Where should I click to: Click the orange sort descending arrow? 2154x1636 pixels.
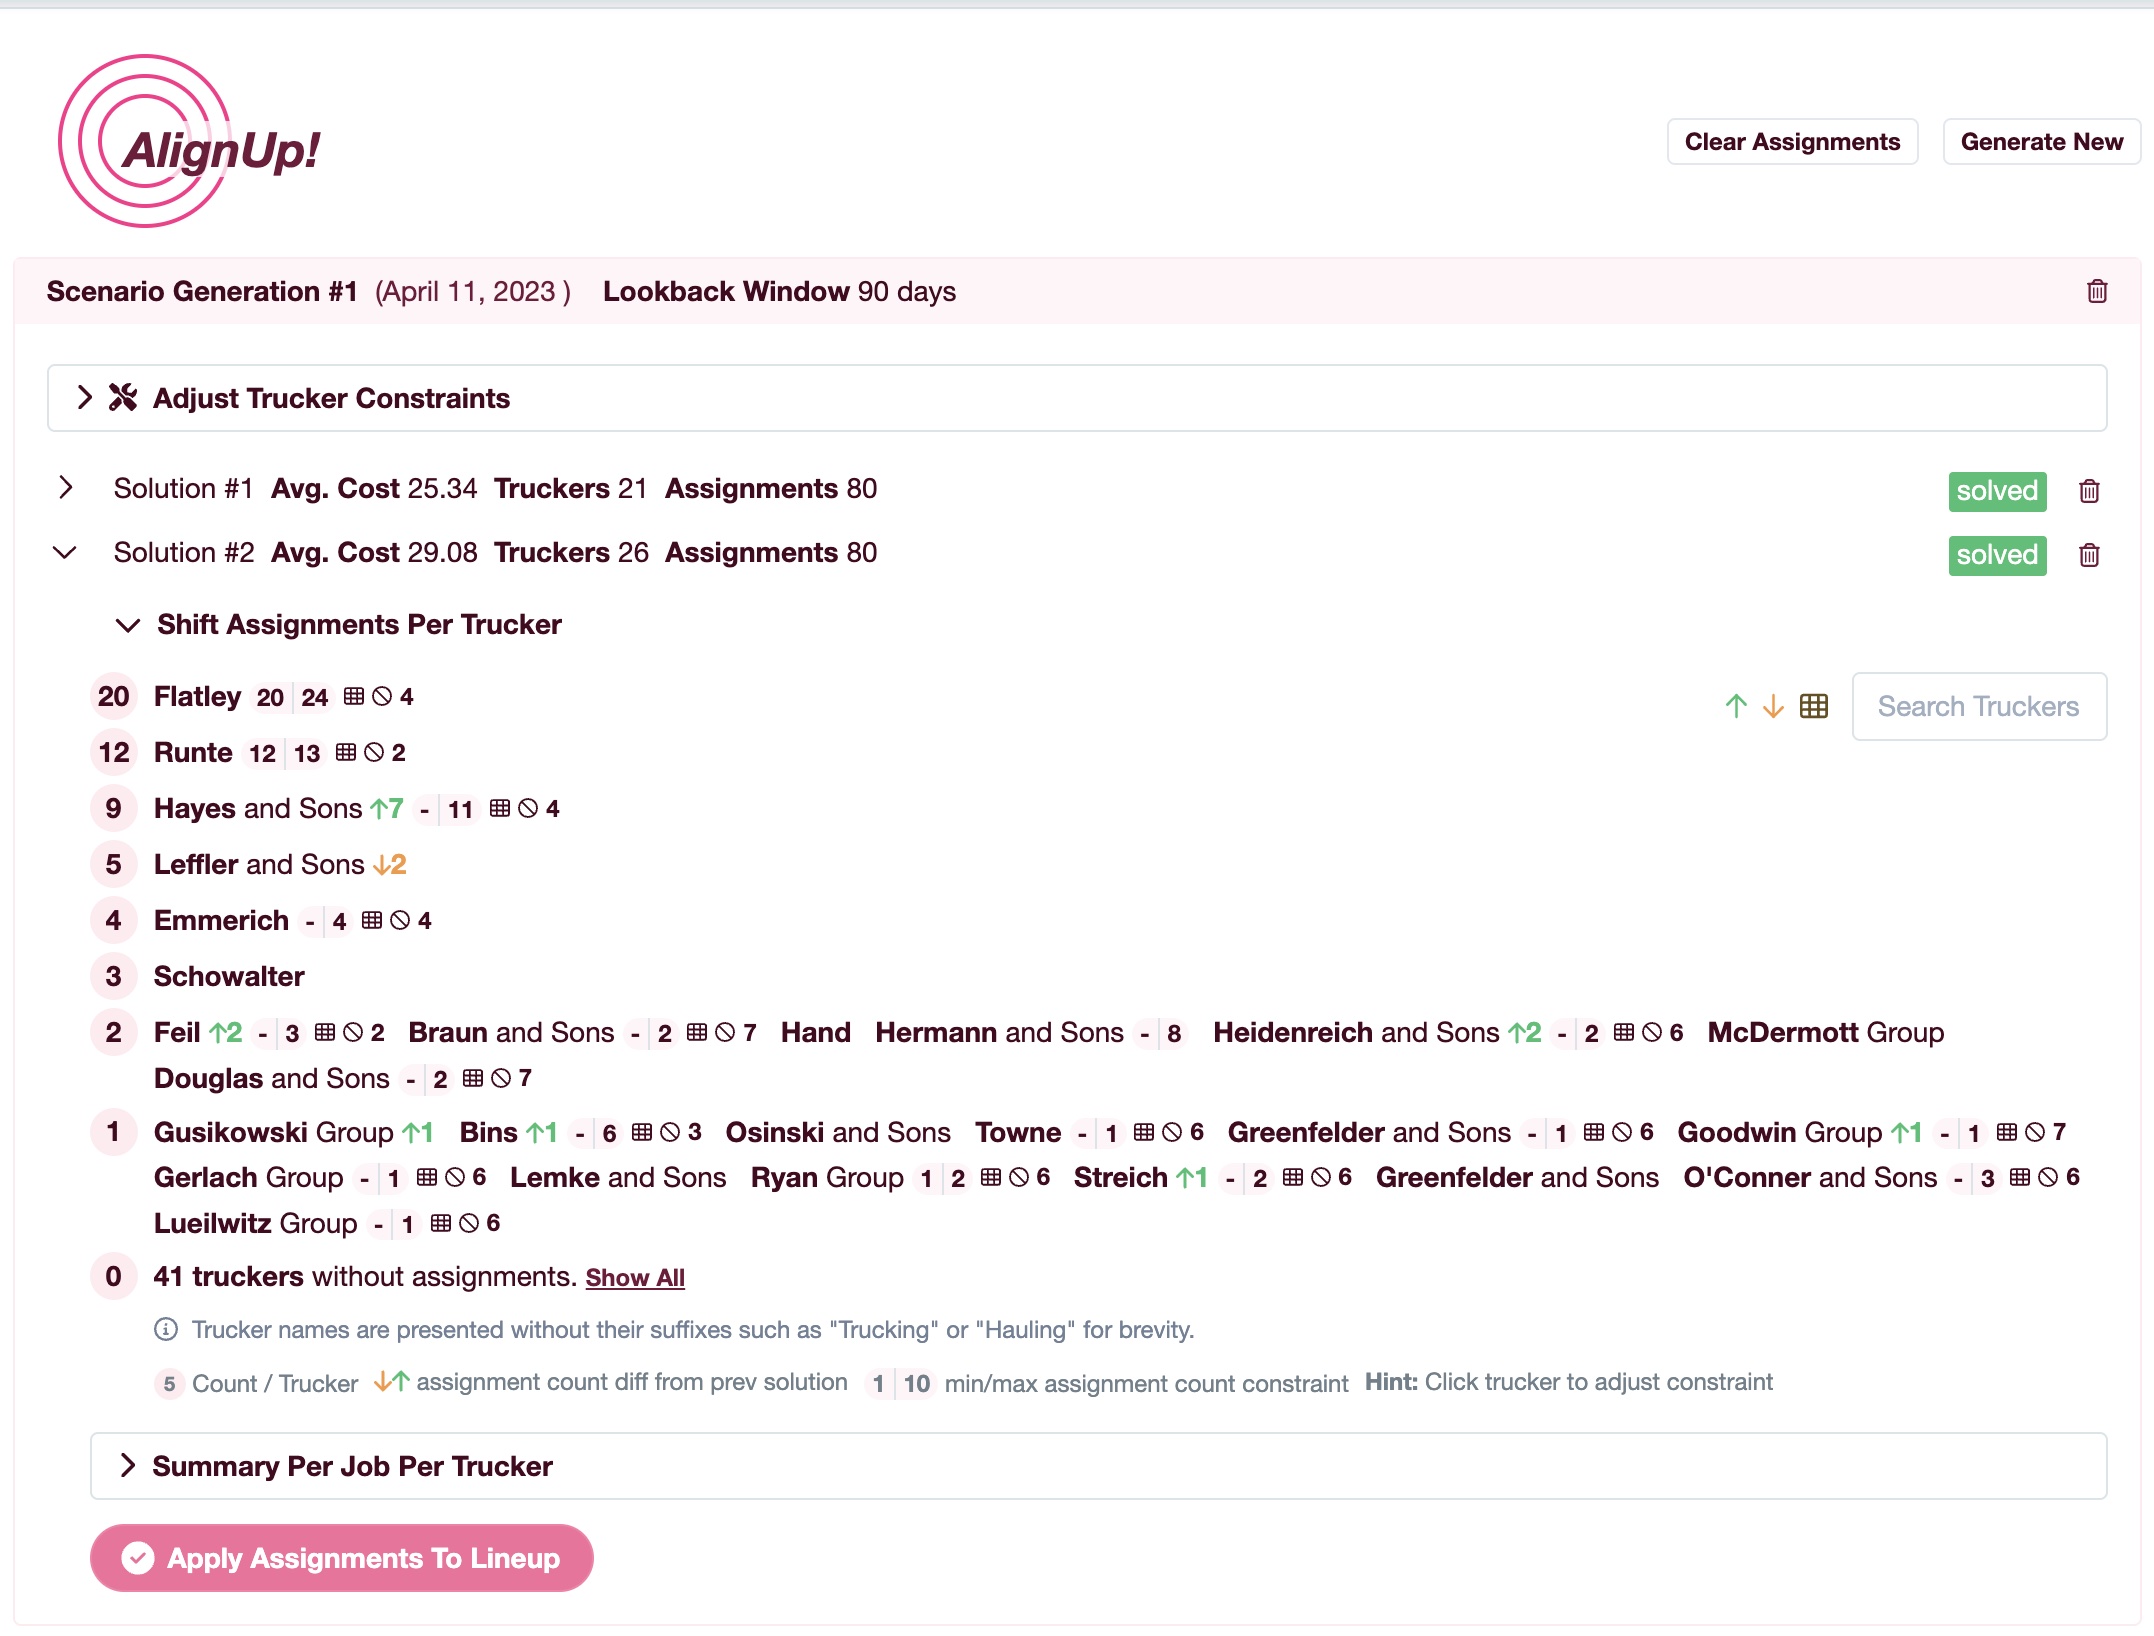click(x=1773, y=706)
